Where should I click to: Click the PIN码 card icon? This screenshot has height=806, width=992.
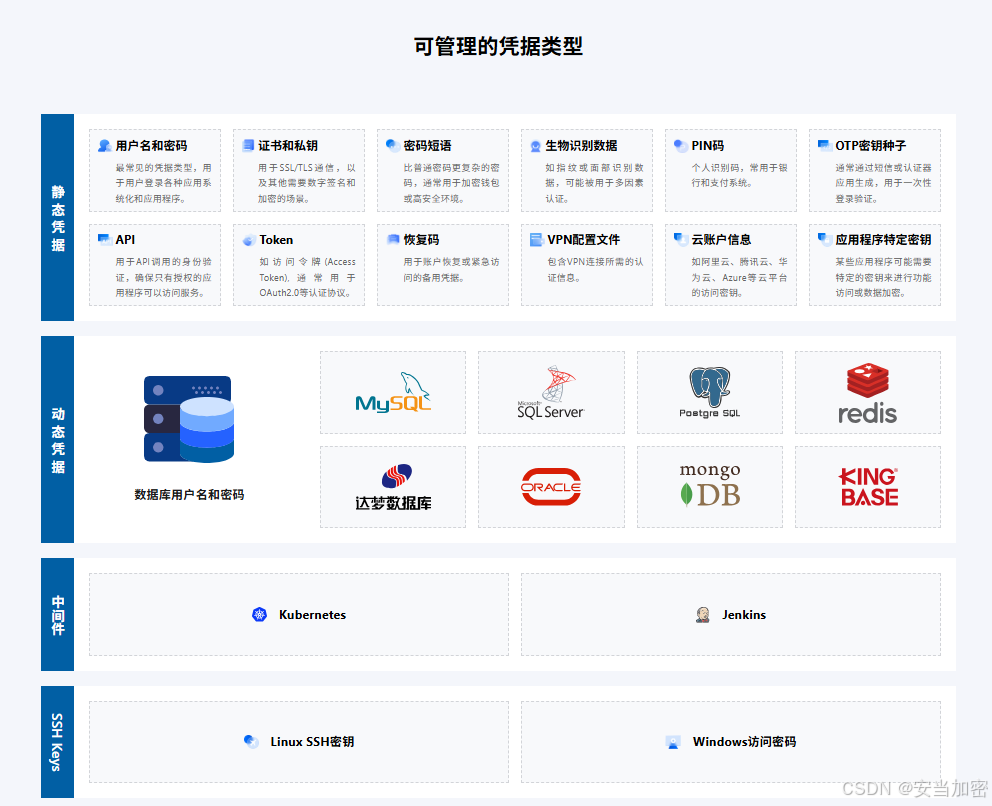coord(681,146)
